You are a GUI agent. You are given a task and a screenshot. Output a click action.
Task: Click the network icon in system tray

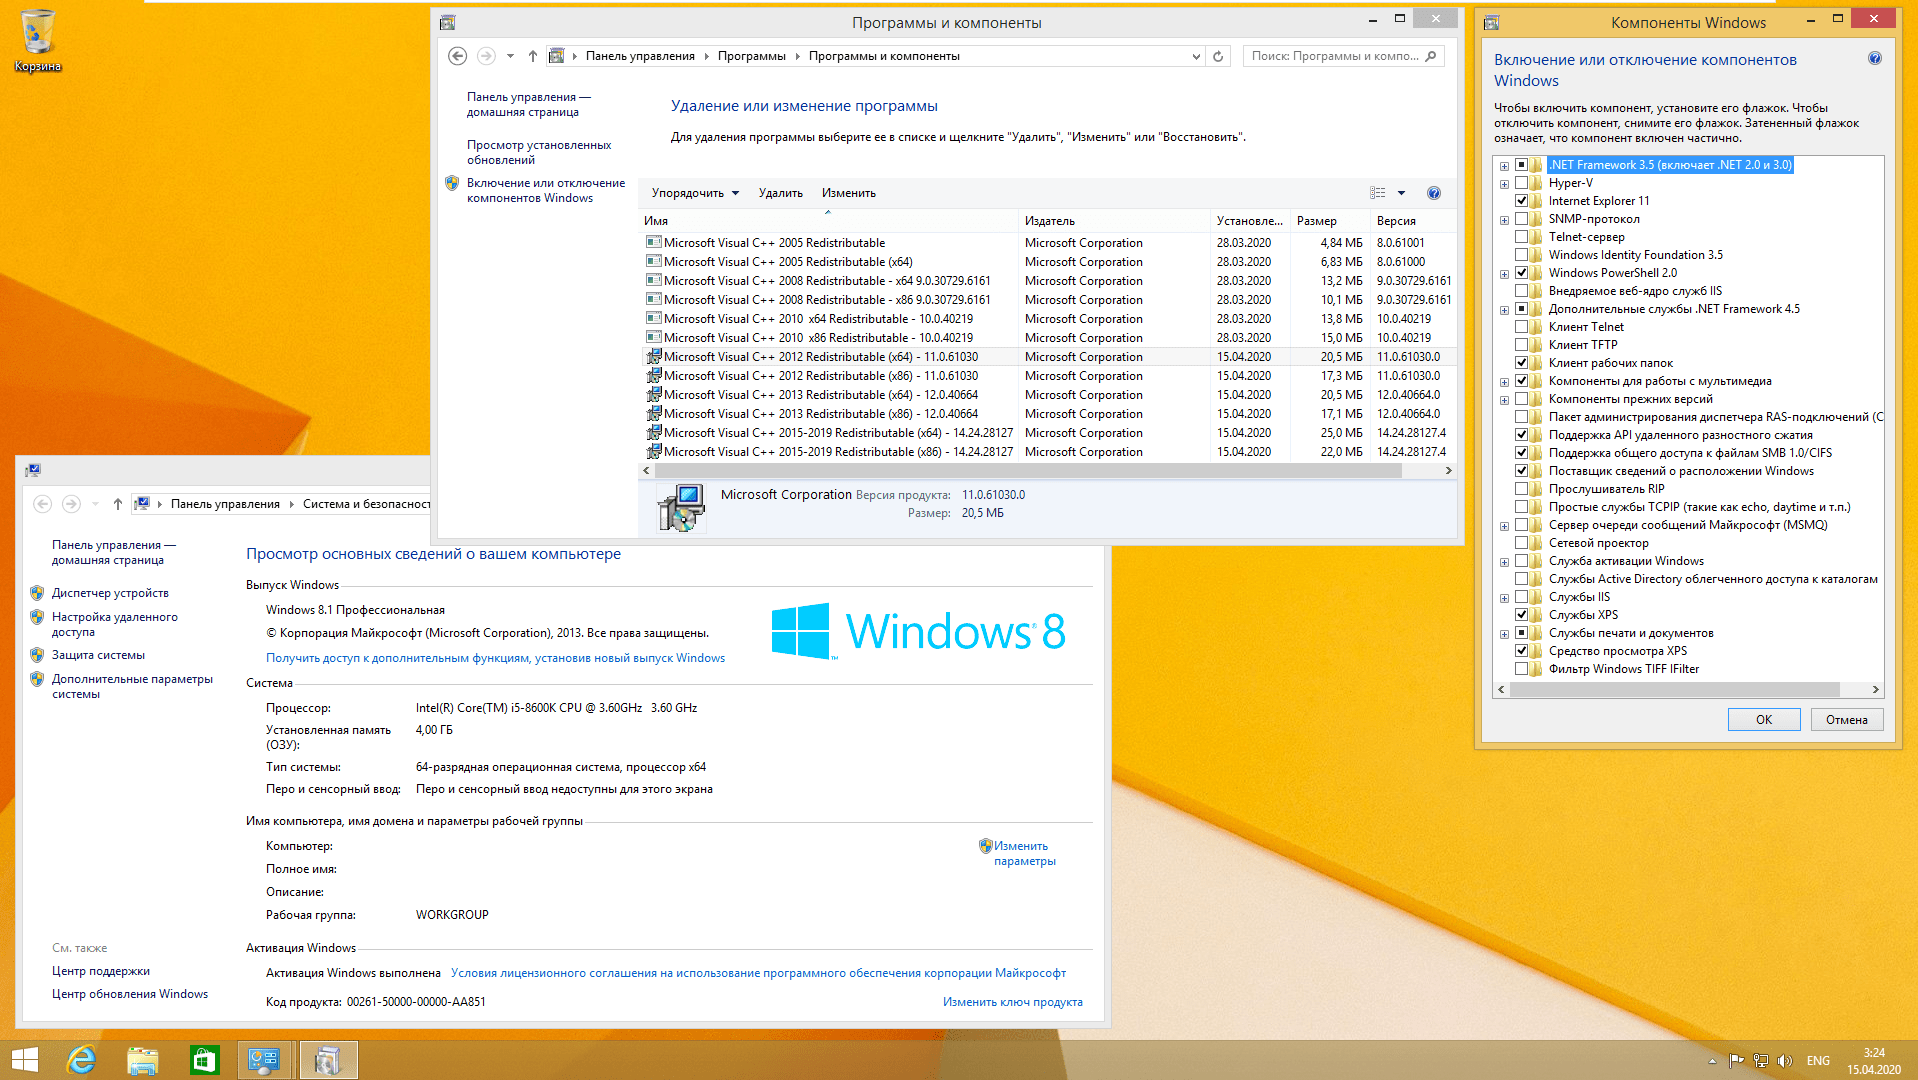(1761, 1061)
